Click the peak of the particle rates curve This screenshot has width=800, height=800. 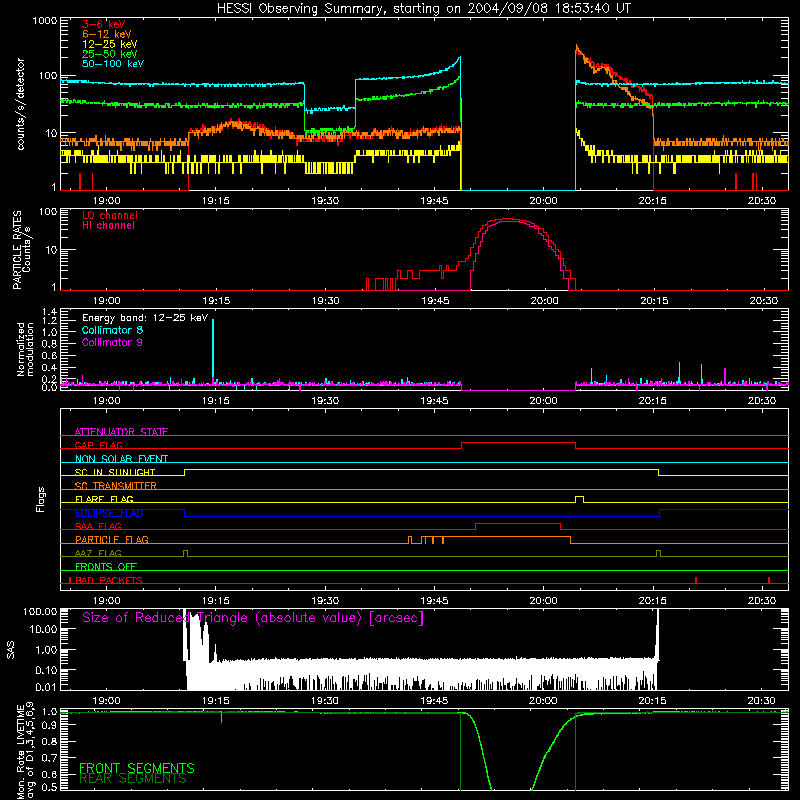point(507,219)
